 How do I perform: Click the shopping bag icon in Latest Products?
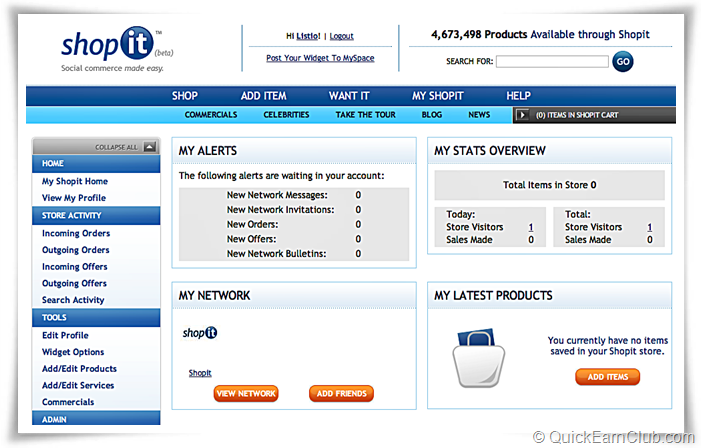[x=478, y=358]
